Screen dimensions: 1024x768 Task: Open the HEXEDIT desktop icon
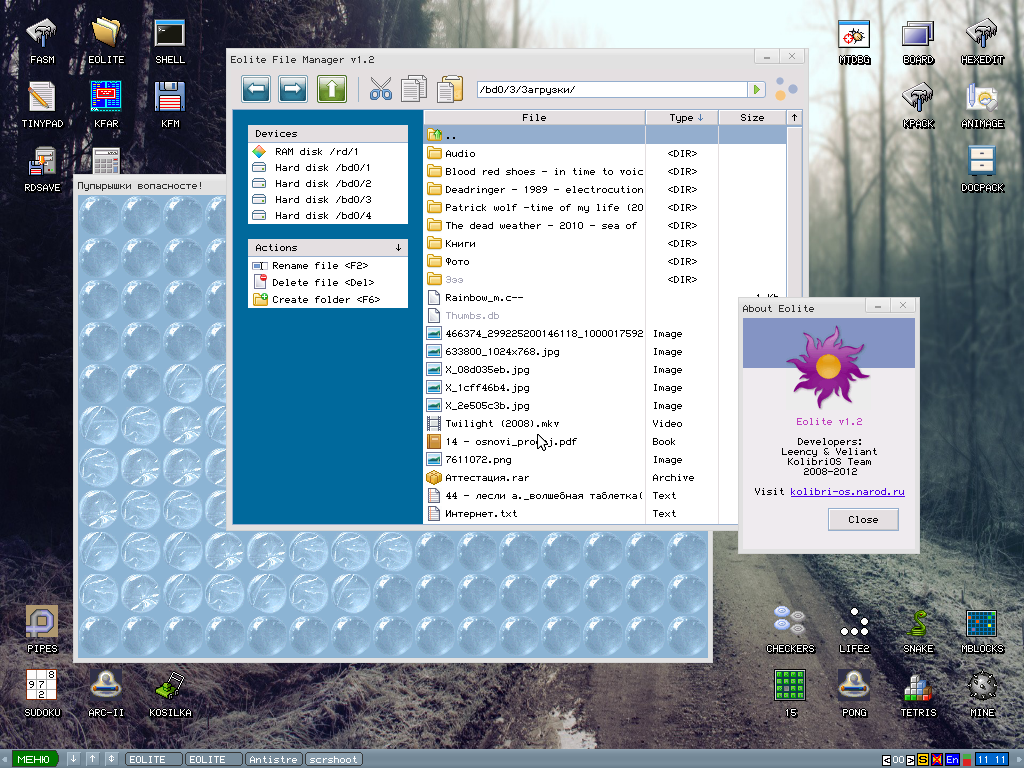[x=981, y=37]
